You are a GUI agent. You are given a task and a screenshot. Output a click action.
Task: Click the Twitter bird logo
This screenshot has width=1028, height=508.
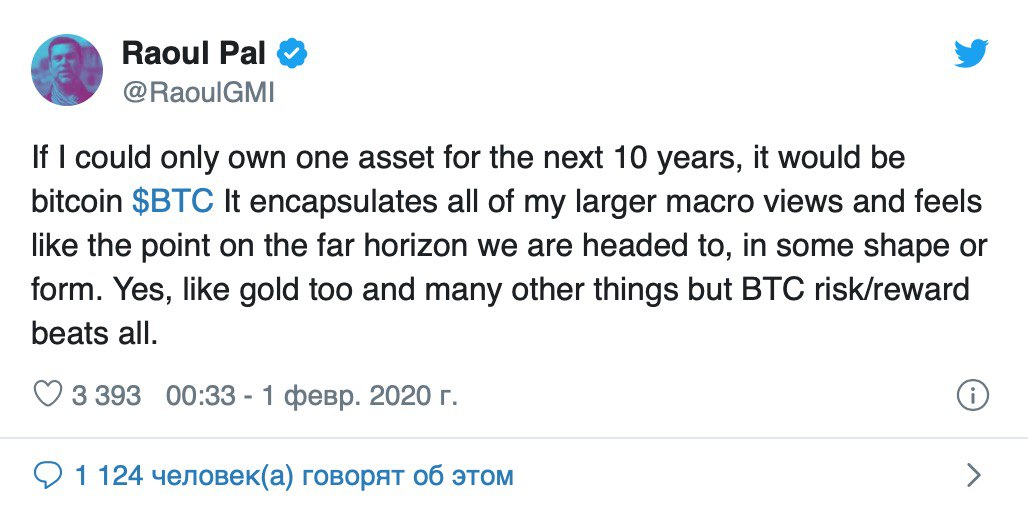click(x=970, y=54)
